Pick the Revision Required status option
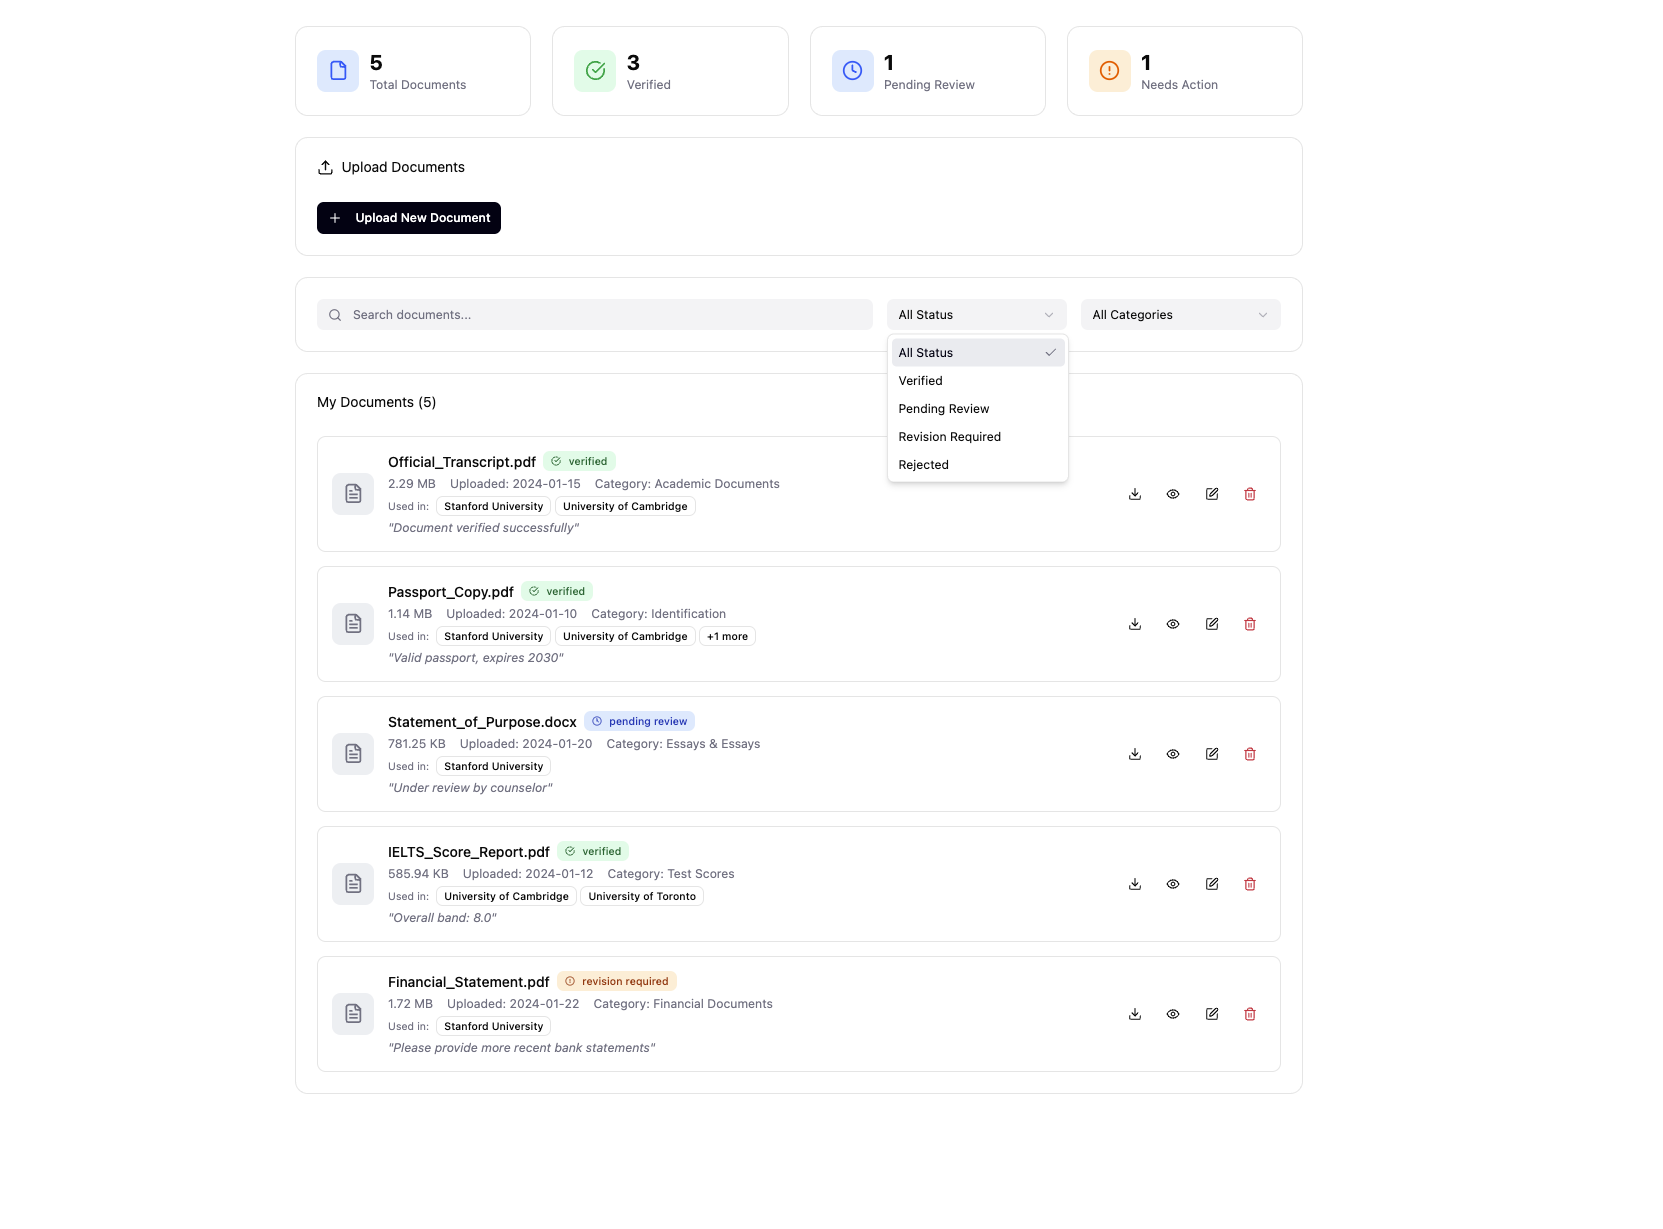This screenshot has height=1229, width=1663. 950,437
